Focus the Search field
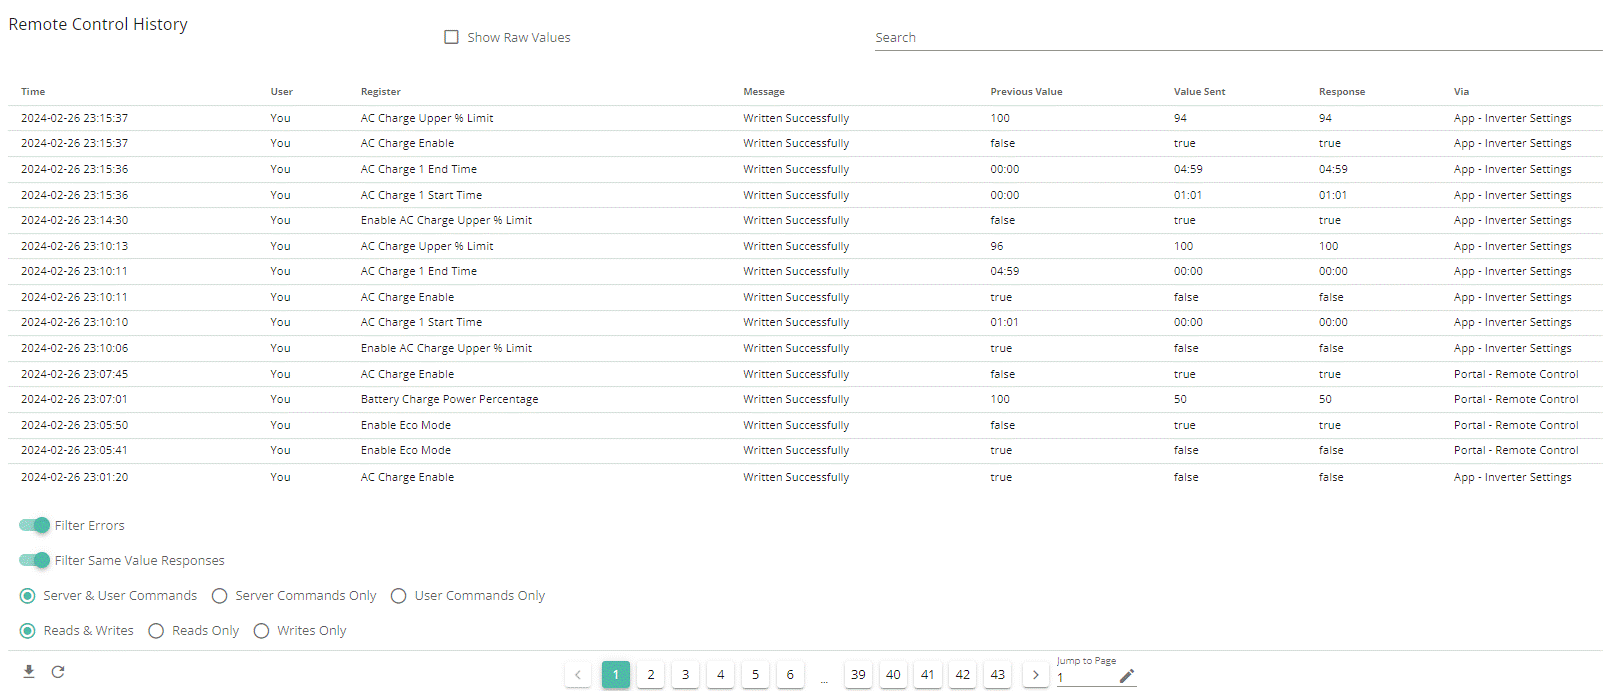 pyautogui.click(x=1238, y=38)
